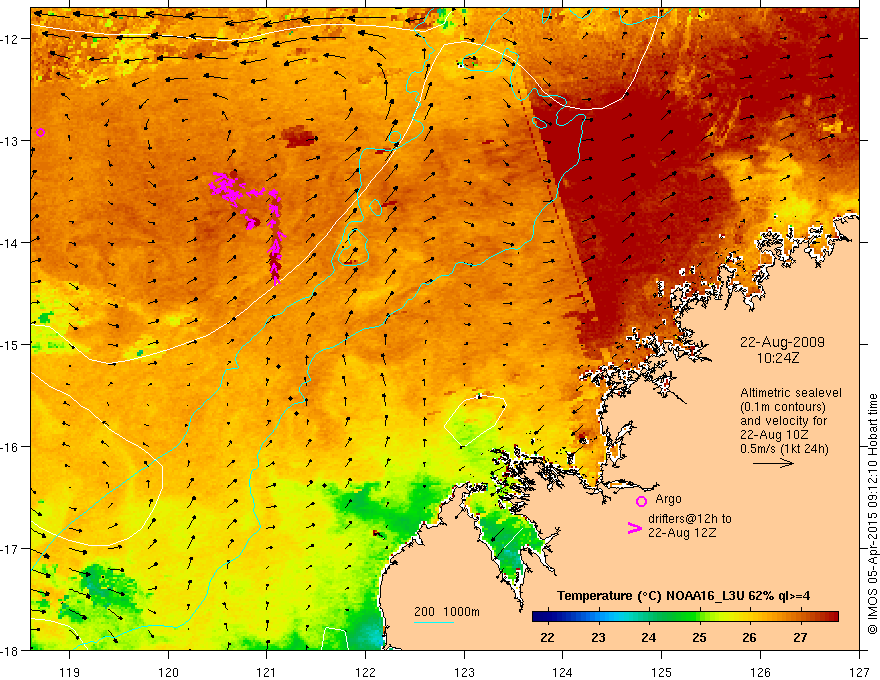Screen dimensions: 880x680
Task: Click the latitude tick label "-13"
Action: point(10,141)
